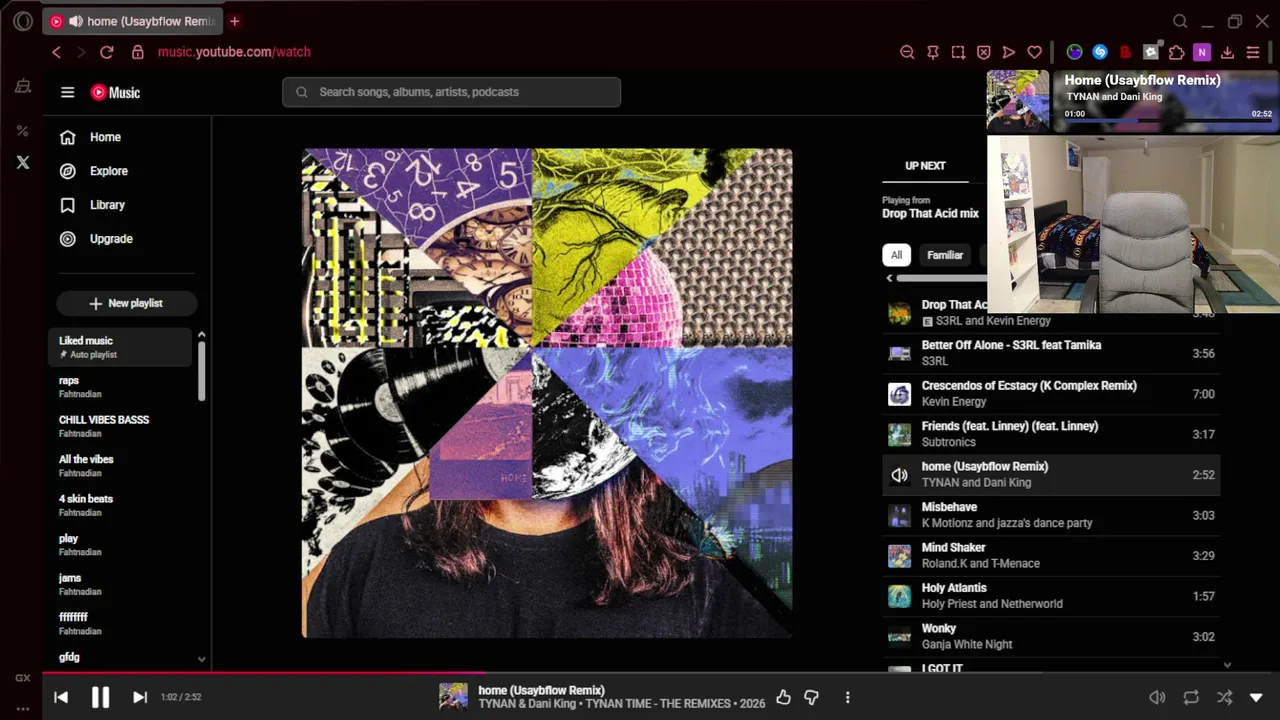The height and width of the screenshot is (720, 1280).
Task: Open a new browser tab
Action: (x=235, y=21)
